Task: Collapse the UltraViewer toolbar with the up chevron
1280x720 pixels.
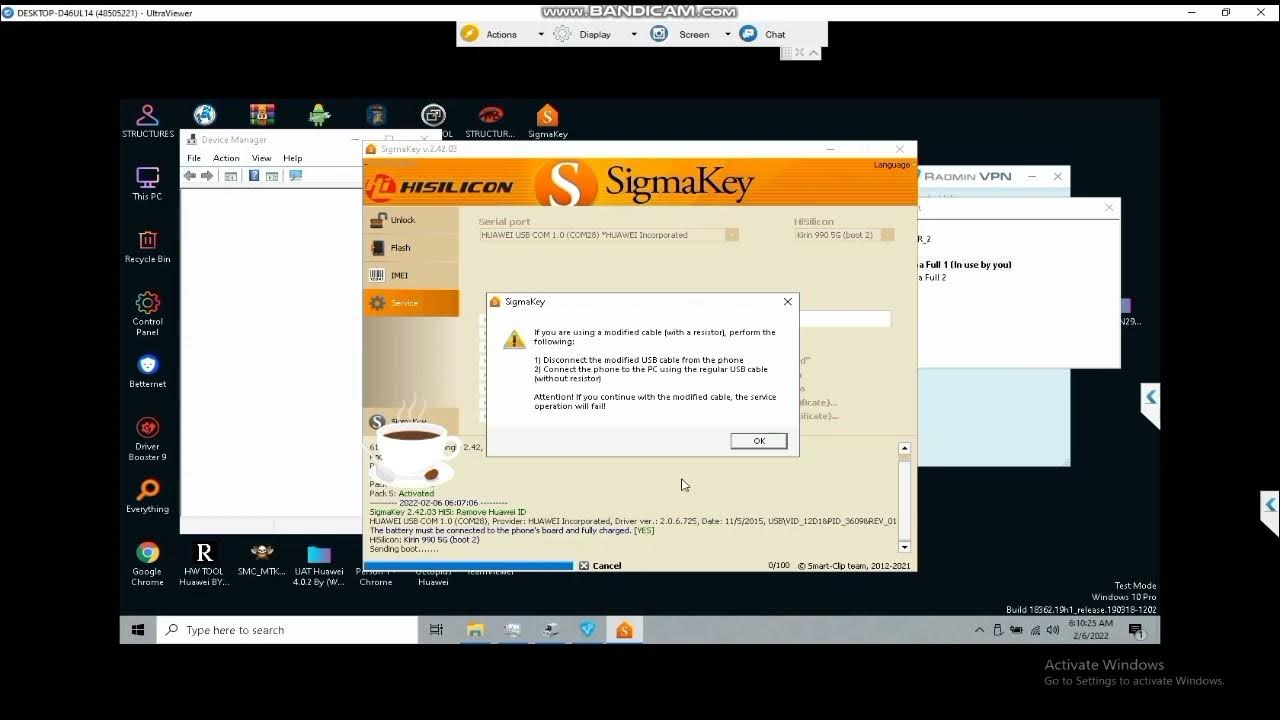Action: [x=813, y=53]
